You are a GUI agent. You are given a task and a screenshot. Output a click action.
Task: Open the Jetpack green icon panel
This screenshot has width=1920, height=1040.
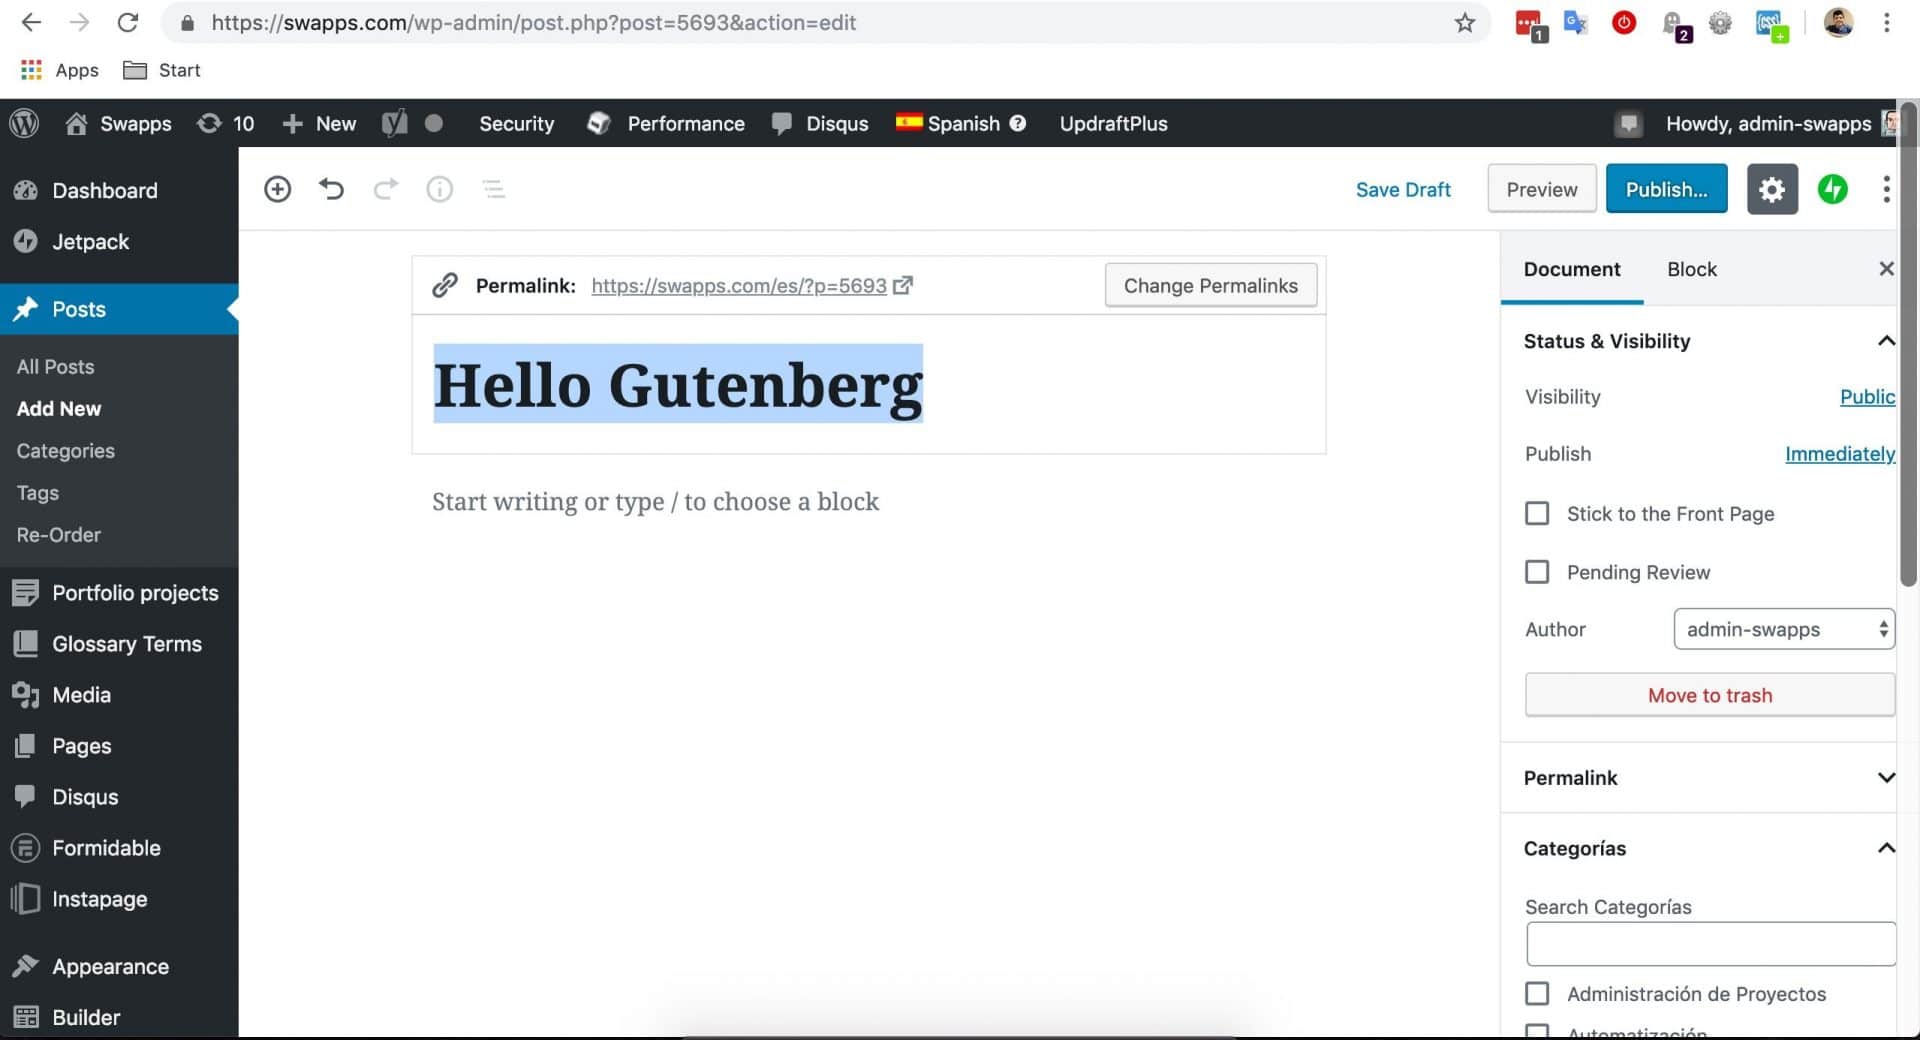click(1832, 189)
